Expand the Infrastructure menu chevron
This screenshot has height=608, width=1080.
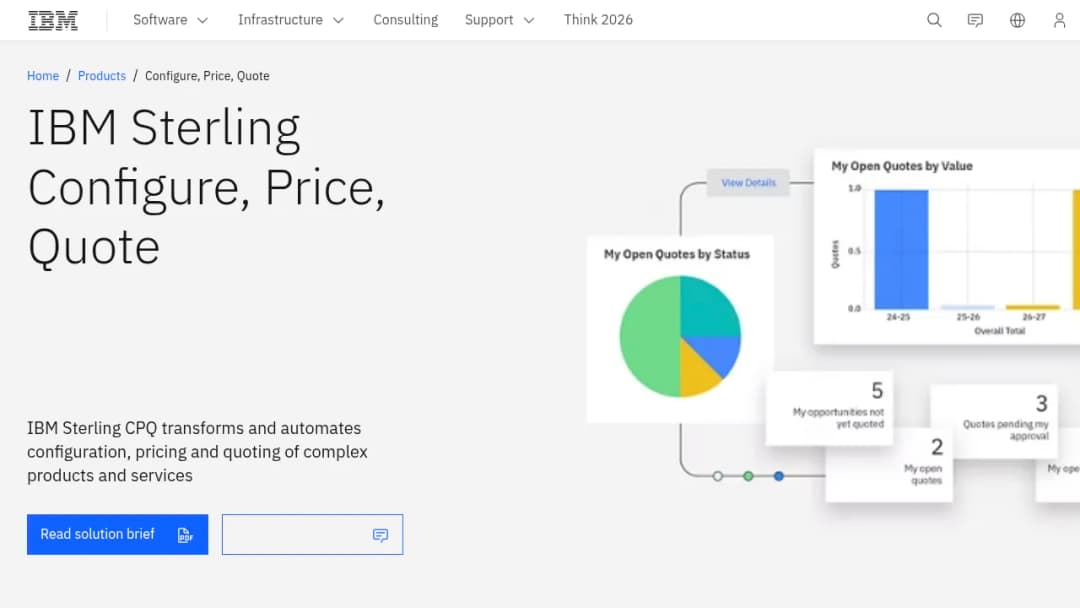click(338, 21)
